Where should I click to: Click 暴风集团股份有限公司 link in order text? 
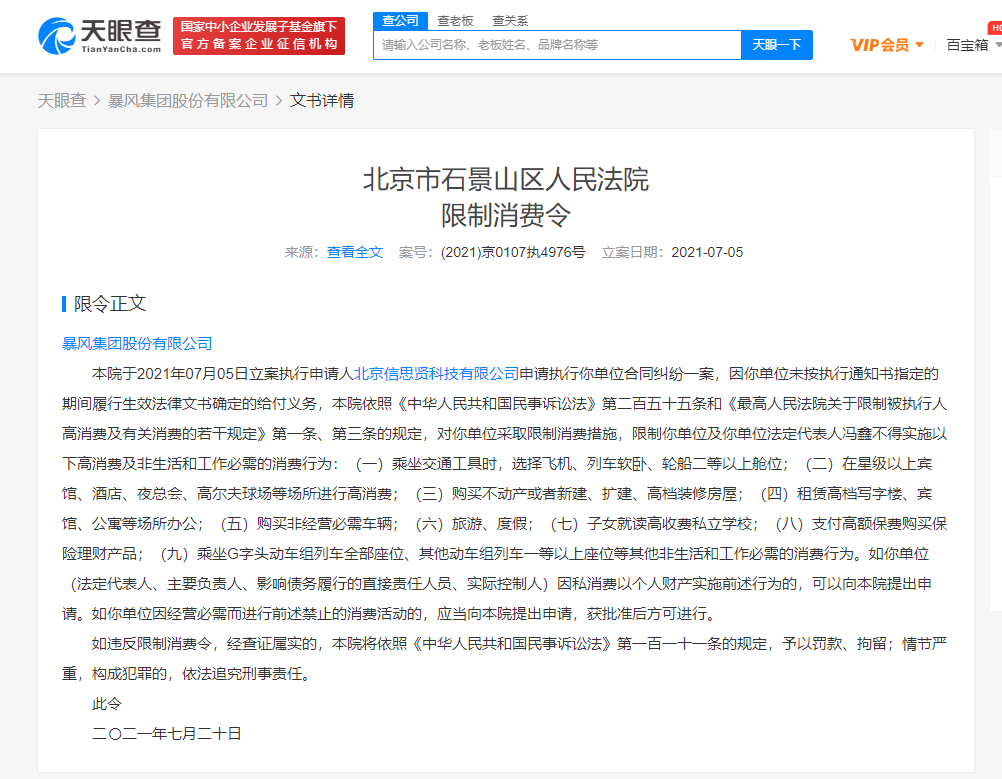[137, 344]
